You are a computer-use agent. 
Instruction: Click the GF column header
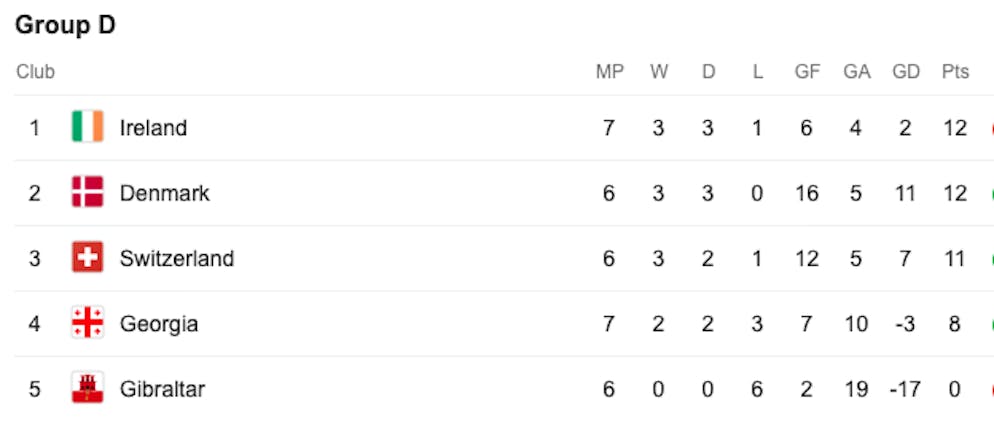point(807,72)
